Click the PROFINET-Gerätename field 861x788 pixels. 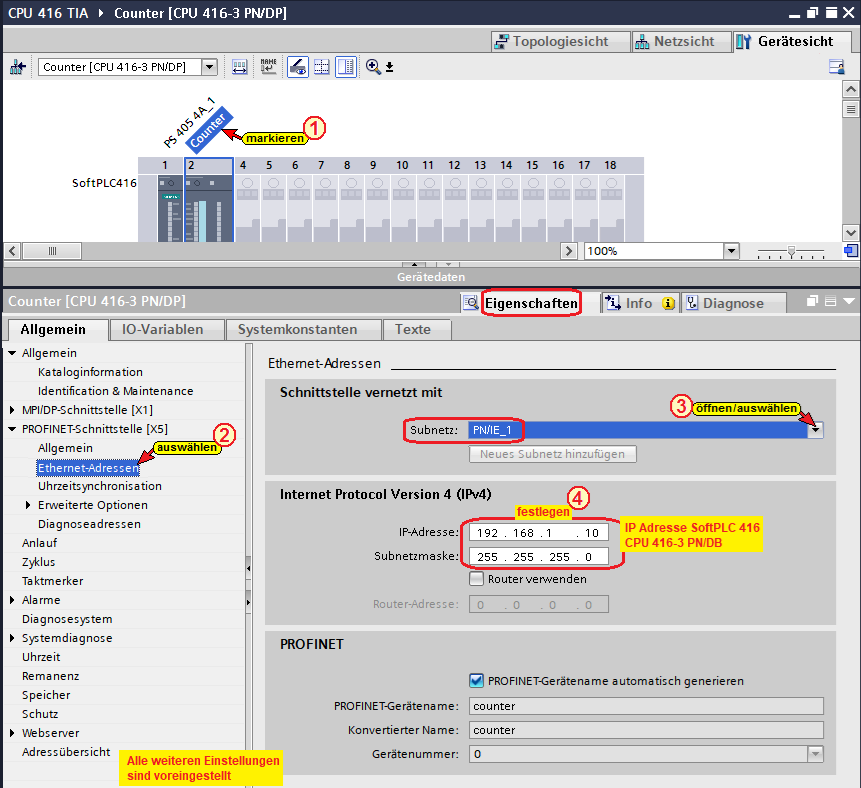point(646,706)
